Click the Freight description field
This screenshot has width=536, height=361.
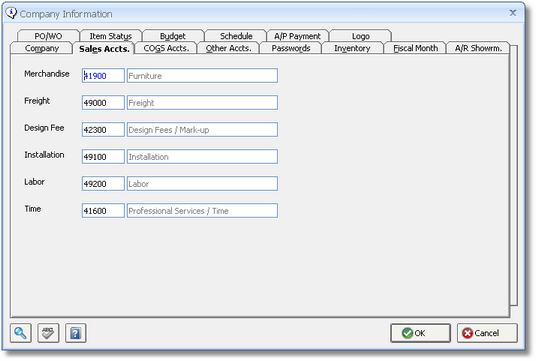click(202, 103)
